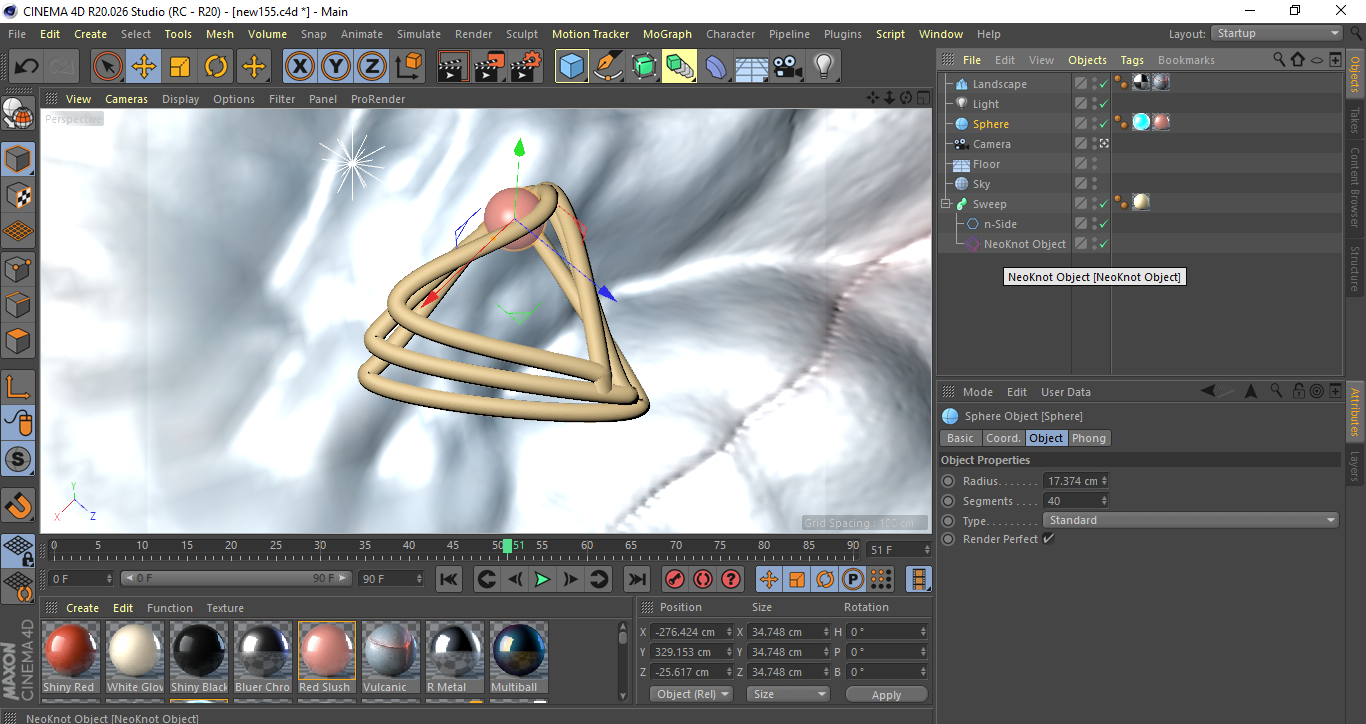Toggle Render Perfect checkbox
The image size is (1366, 724).
pos(1048,539)
